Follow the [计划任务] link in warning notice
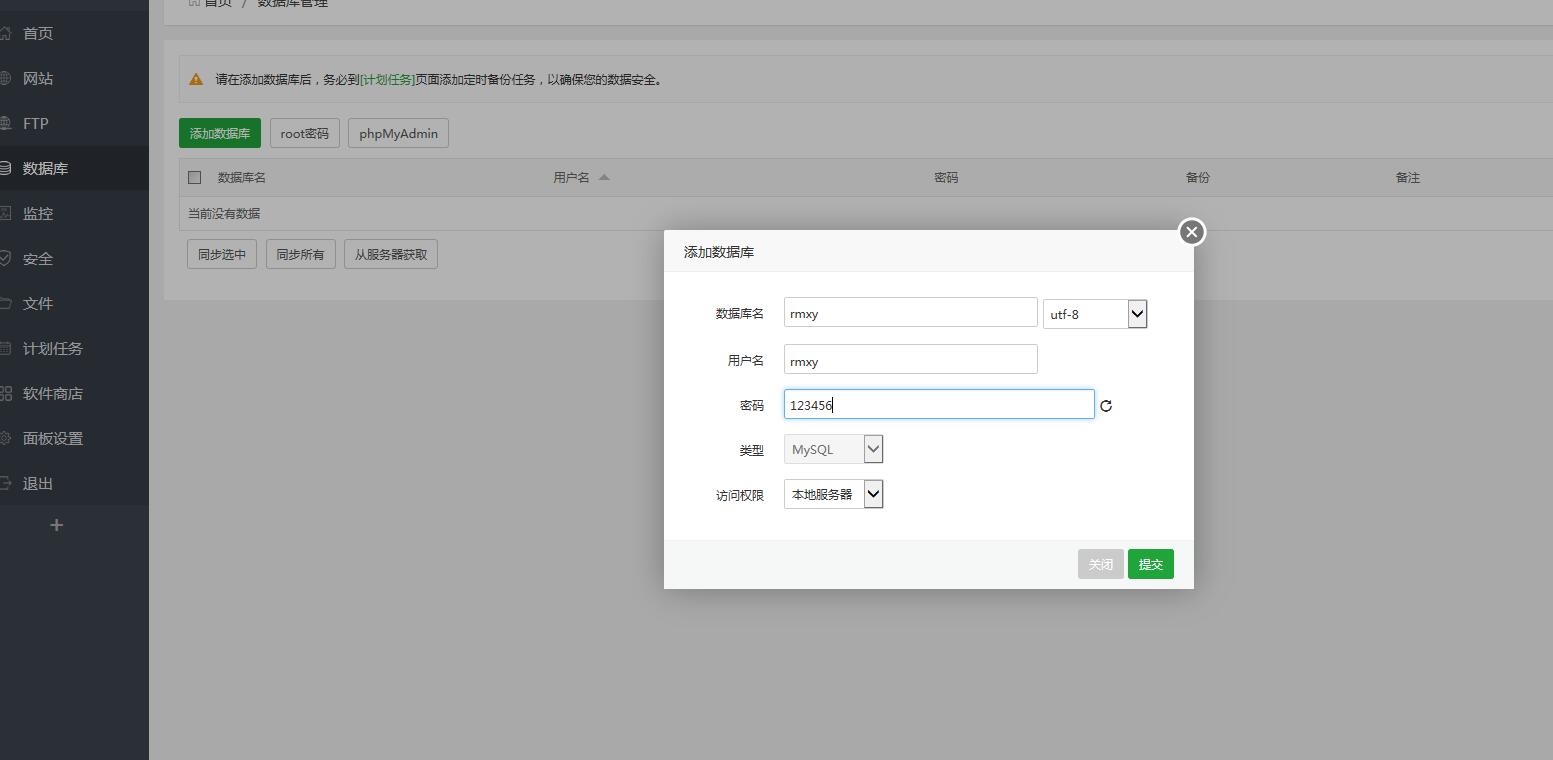This screenshot has width=1553, height=760. pos(387,80)
